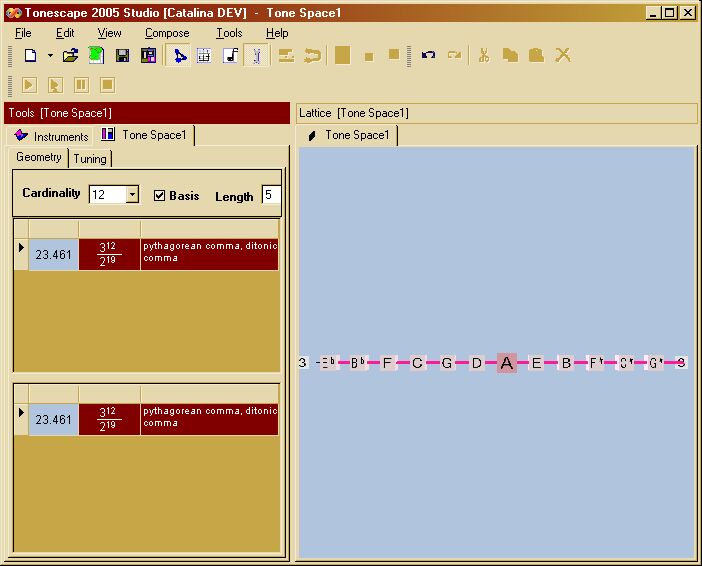
Task: Click the Stop playback button
Action: 107,85
